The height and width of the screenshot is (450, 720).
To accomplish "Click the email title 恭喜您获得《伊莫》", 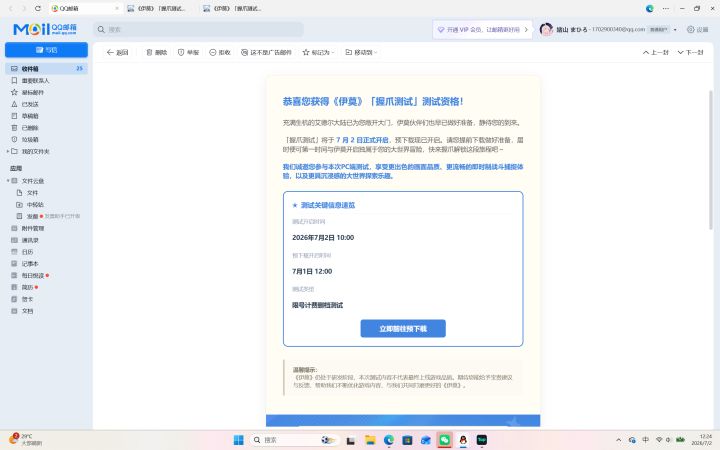I will (373, 101).
